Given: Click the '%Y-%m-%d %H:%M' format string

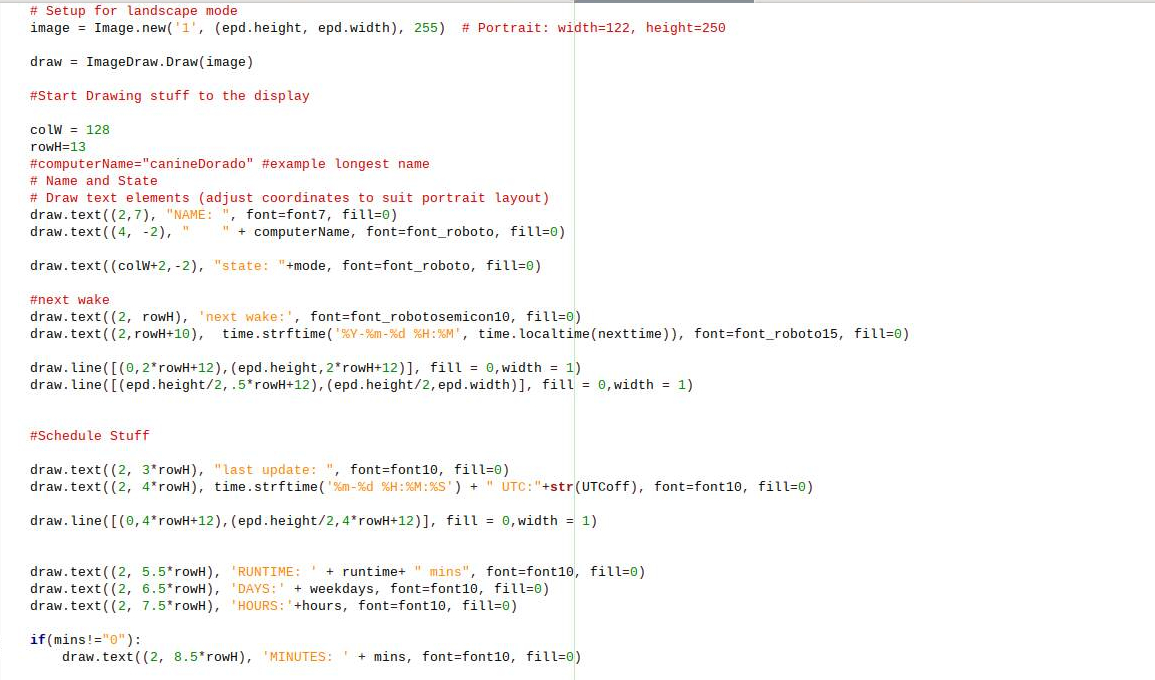Looking at the screenshot, I should pos(393,334).
